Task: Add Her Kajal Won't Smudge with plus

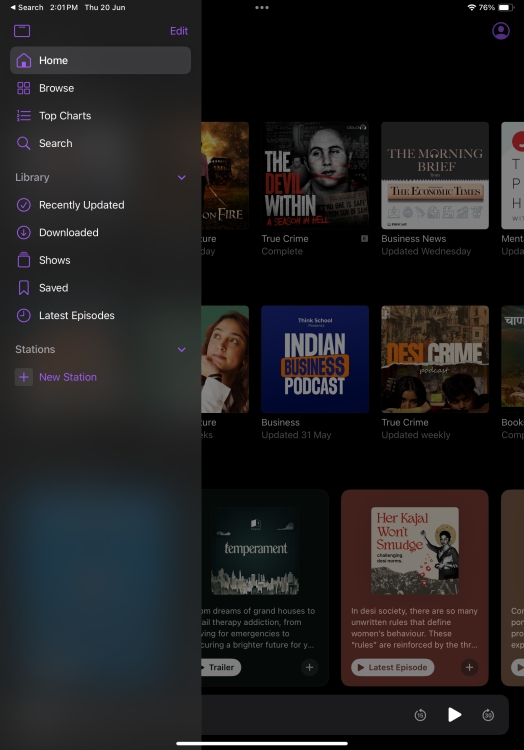Action: [469, 667]
